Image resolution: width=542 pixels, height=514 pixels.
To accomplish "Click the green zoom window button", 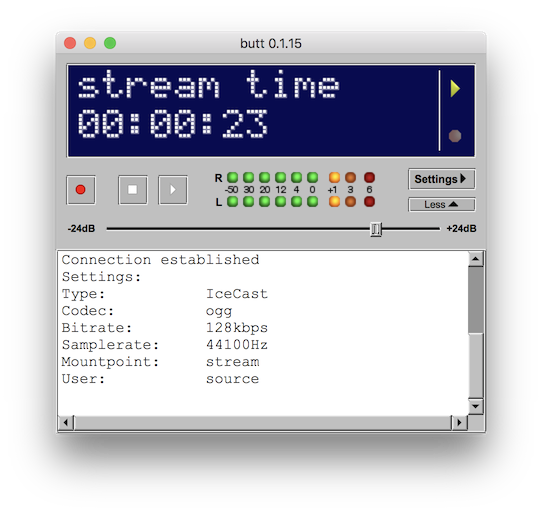I will [110, 43].
